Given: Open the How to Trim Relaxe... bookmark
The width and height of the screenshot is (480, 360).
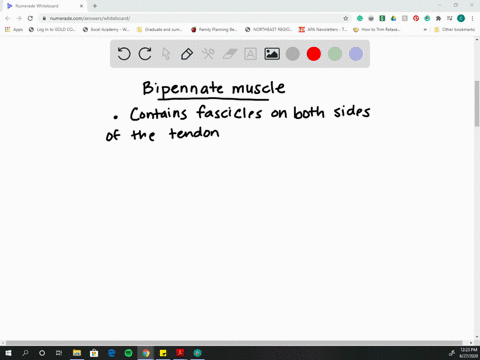Looking at the screenshot, I should point(377,29).
